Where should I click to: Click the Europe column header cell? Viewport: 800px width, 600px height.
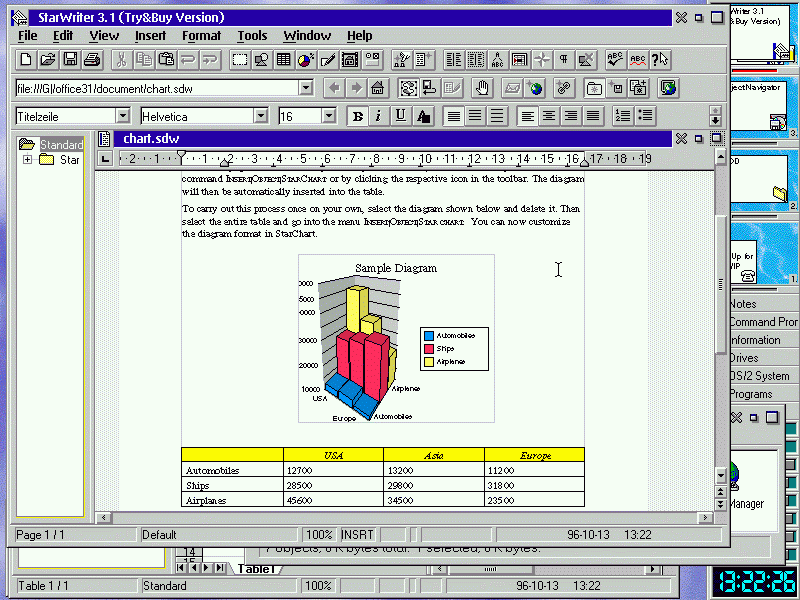click(534, 455)
